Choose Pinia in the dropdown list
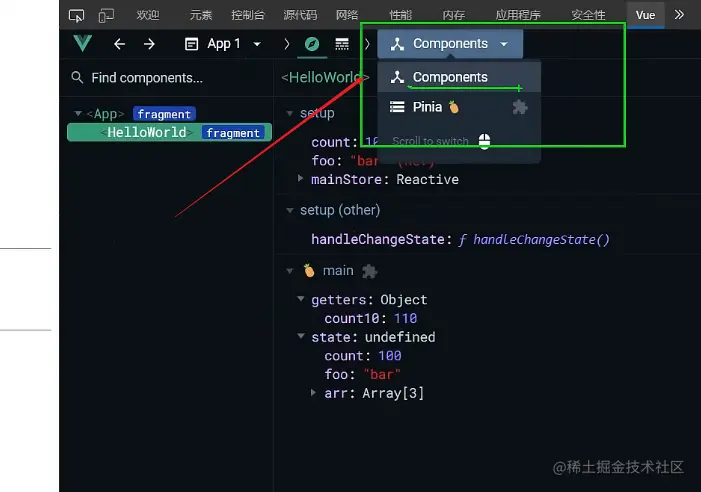The height and width of the screenshot is (492, 701). point(459,107)
